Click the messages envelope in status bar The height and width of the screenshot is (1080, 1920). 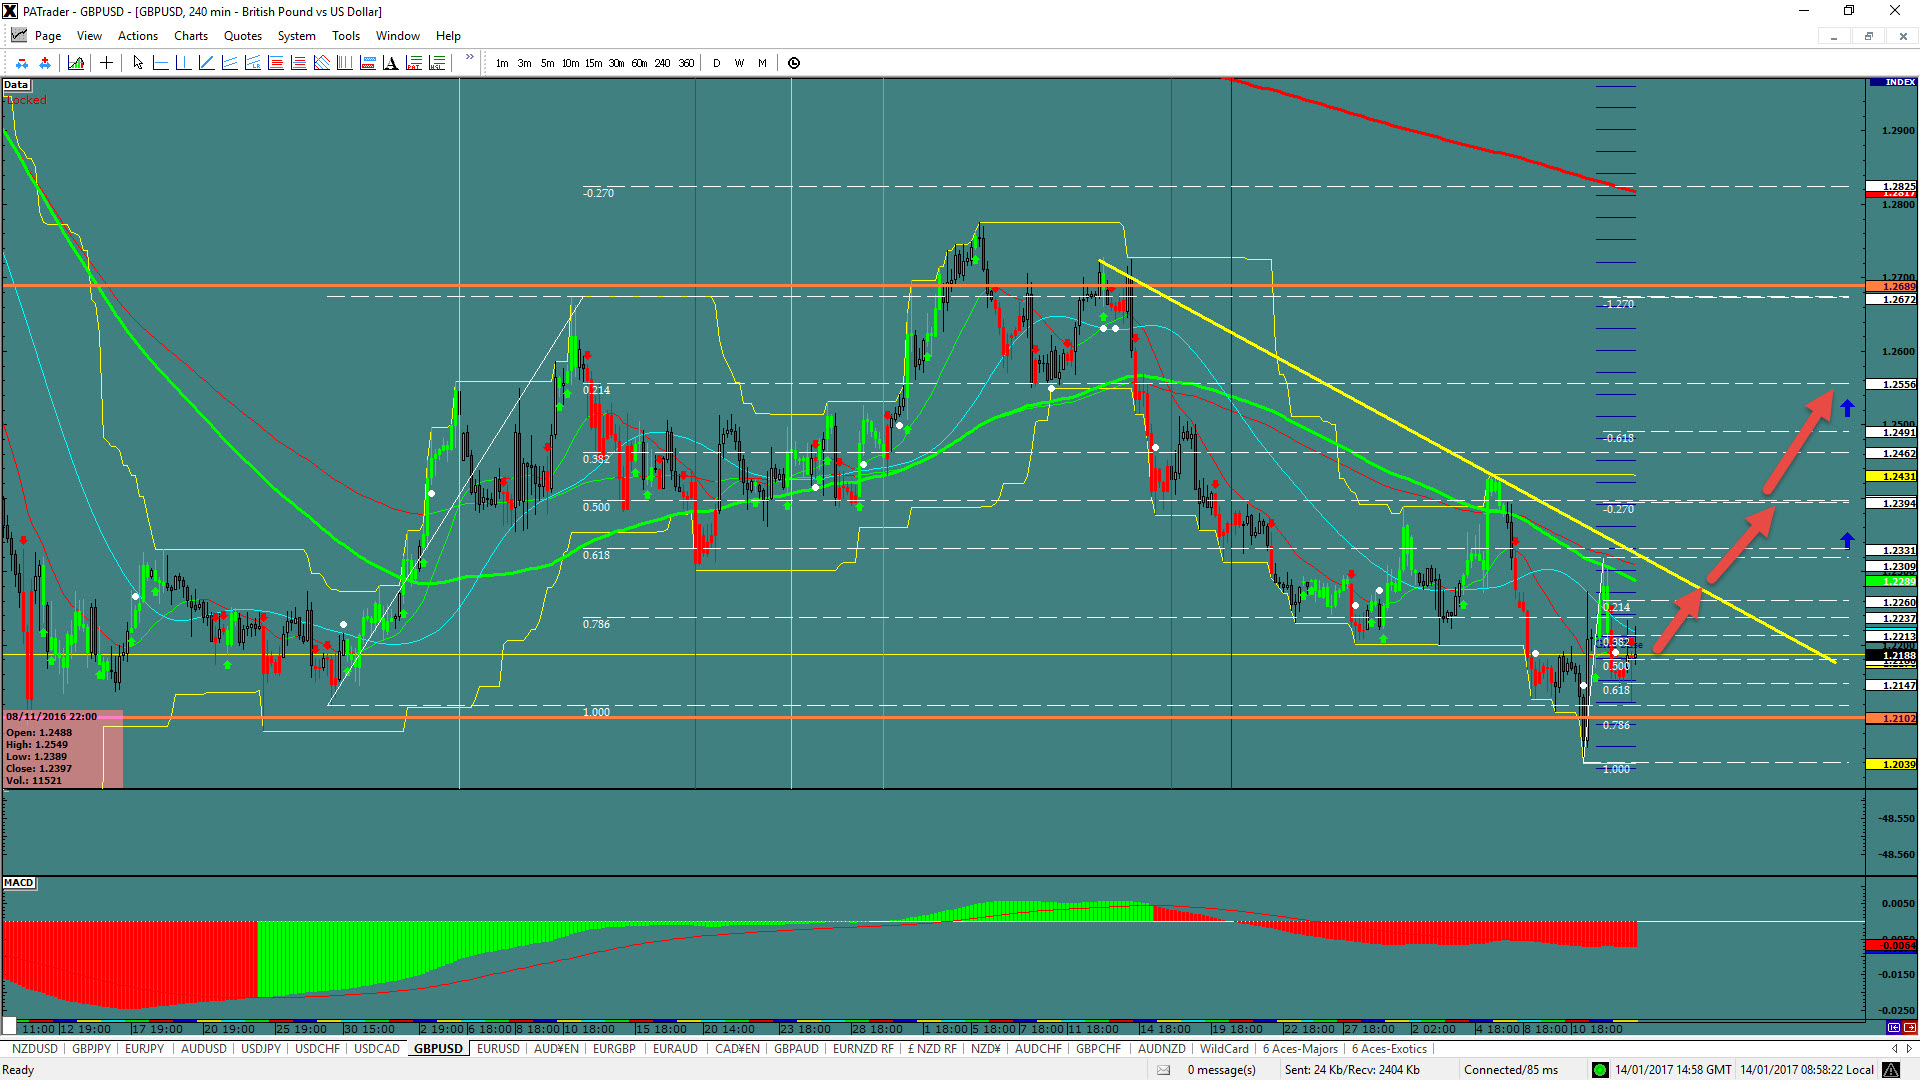1163,1070
